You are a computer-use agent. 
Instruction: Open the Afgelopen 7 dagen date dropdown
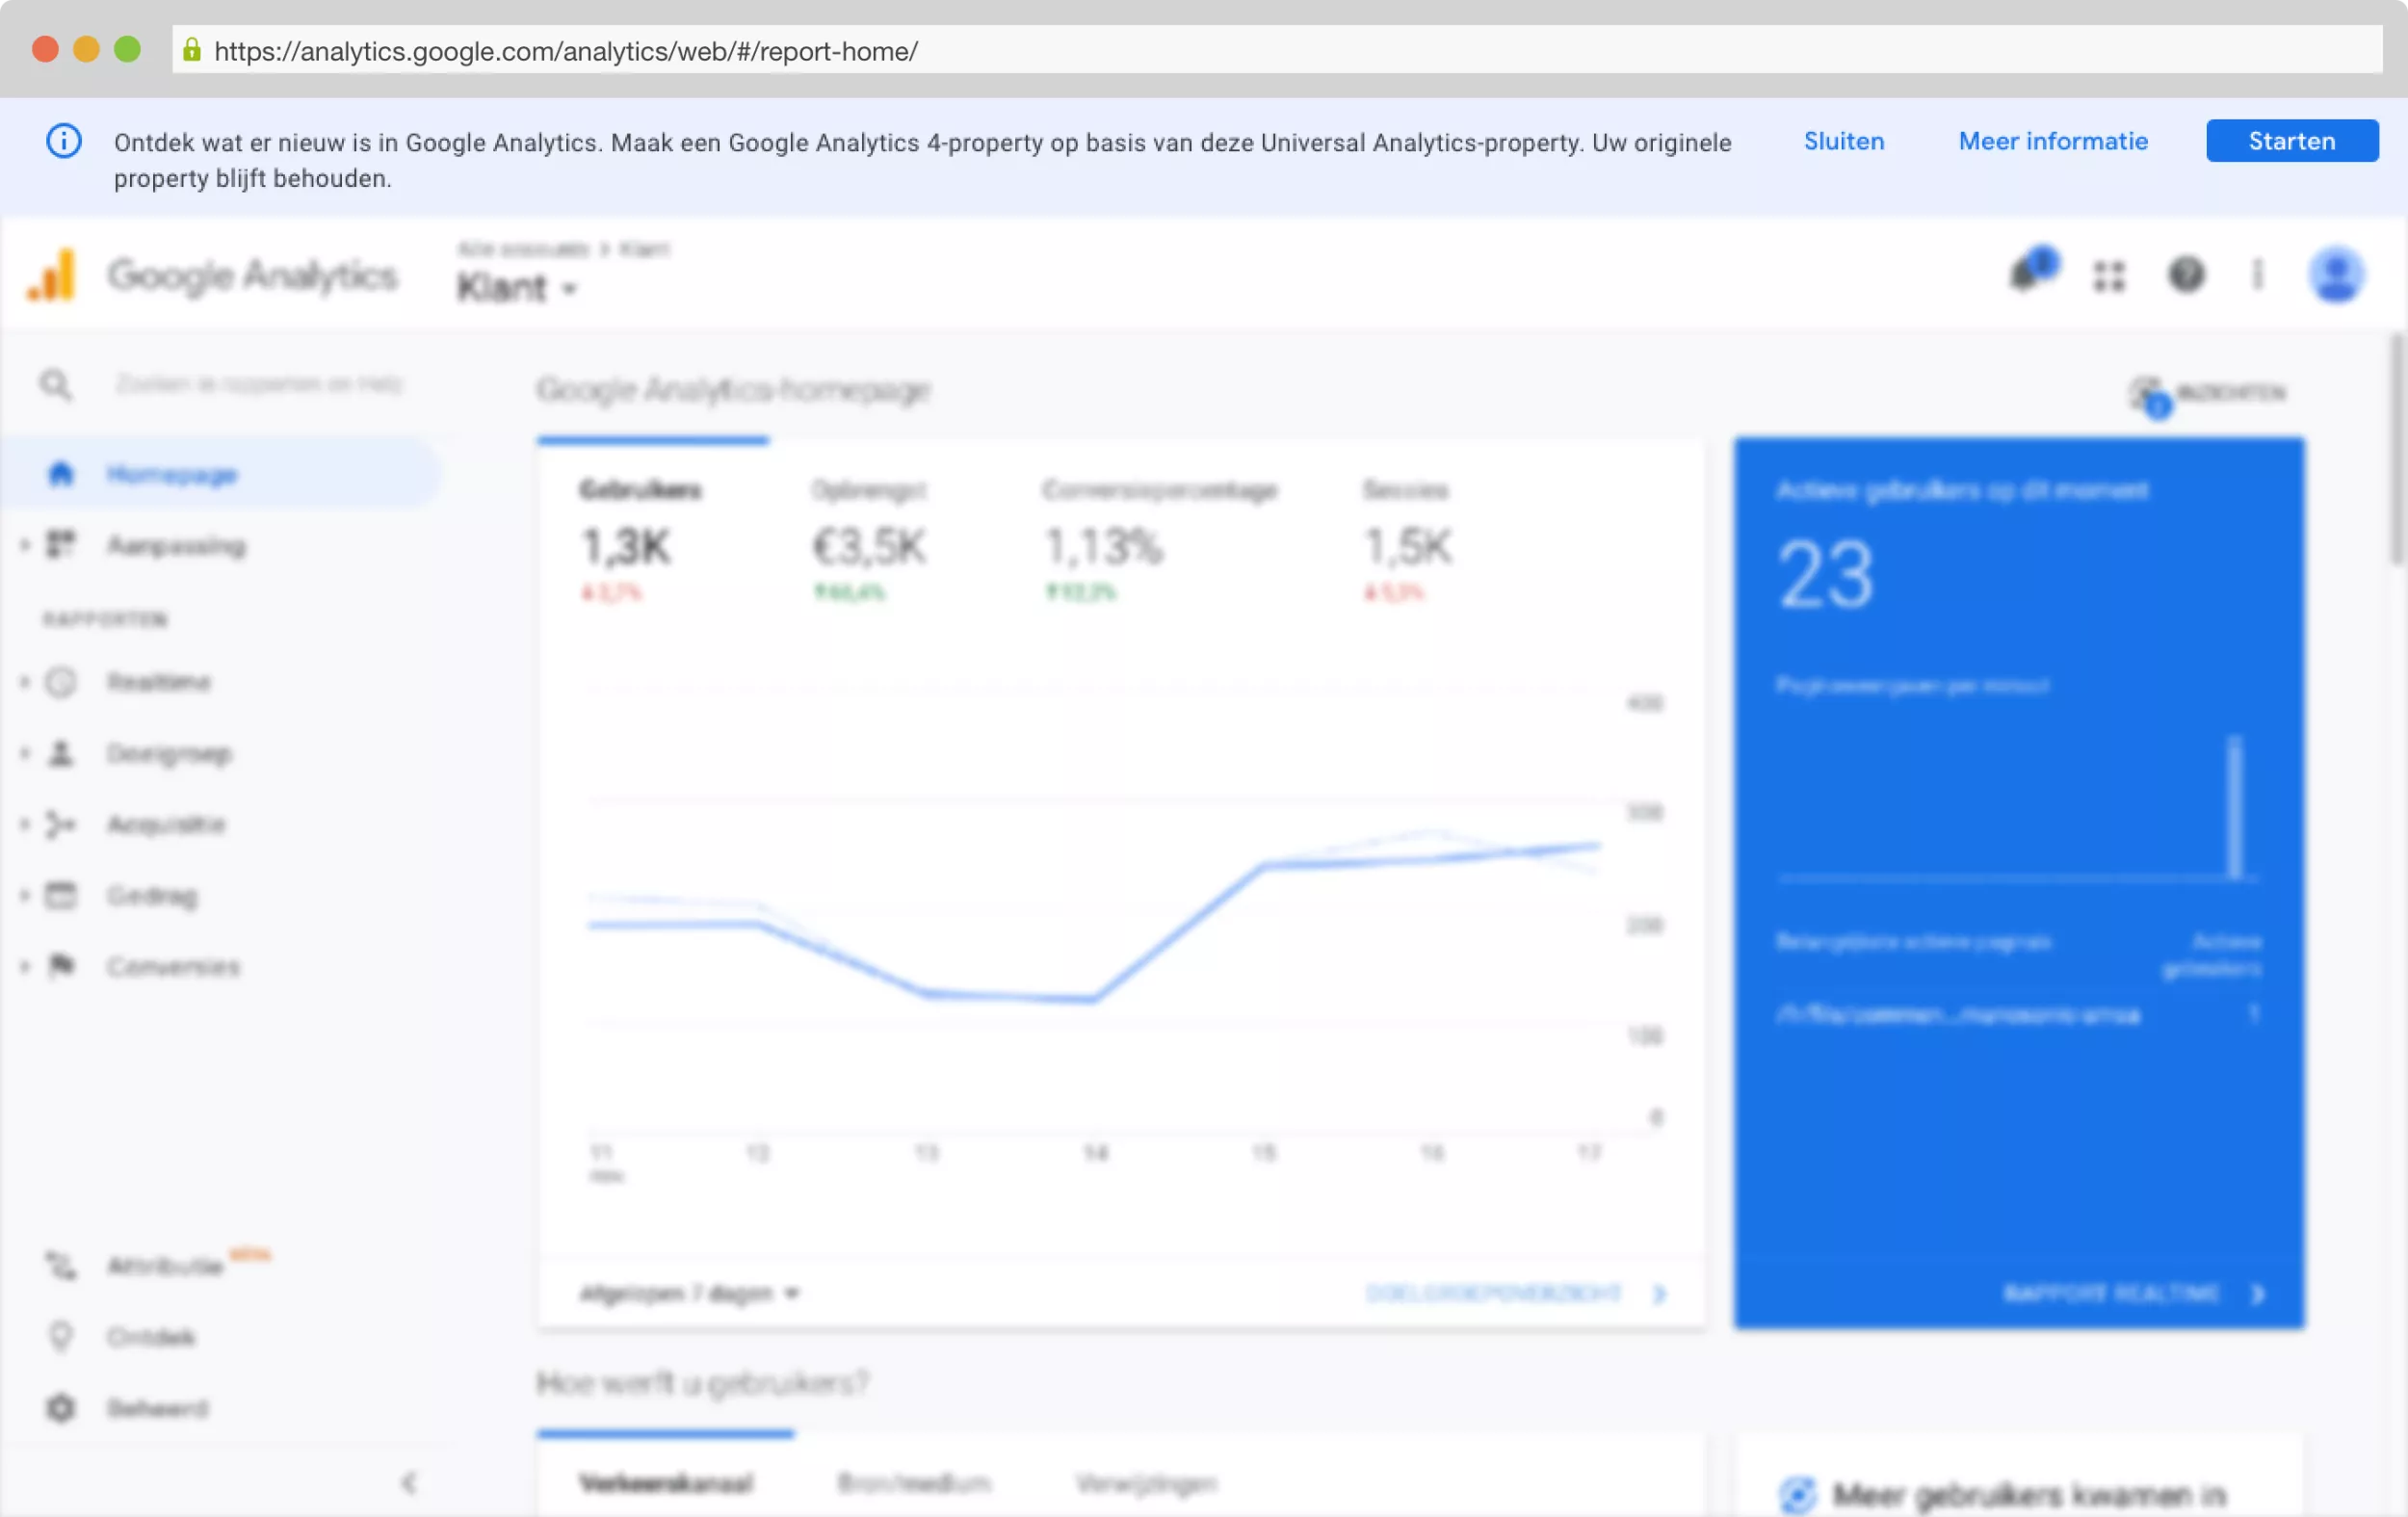coord(690,1293)
